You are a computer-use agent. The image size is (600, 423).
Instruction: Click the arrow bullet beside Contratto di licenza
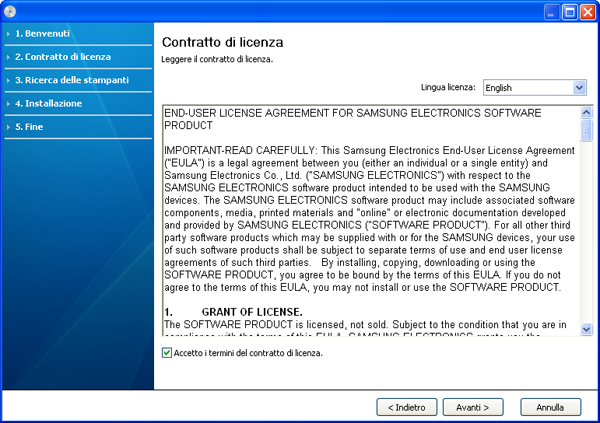[x=8, y=57]
